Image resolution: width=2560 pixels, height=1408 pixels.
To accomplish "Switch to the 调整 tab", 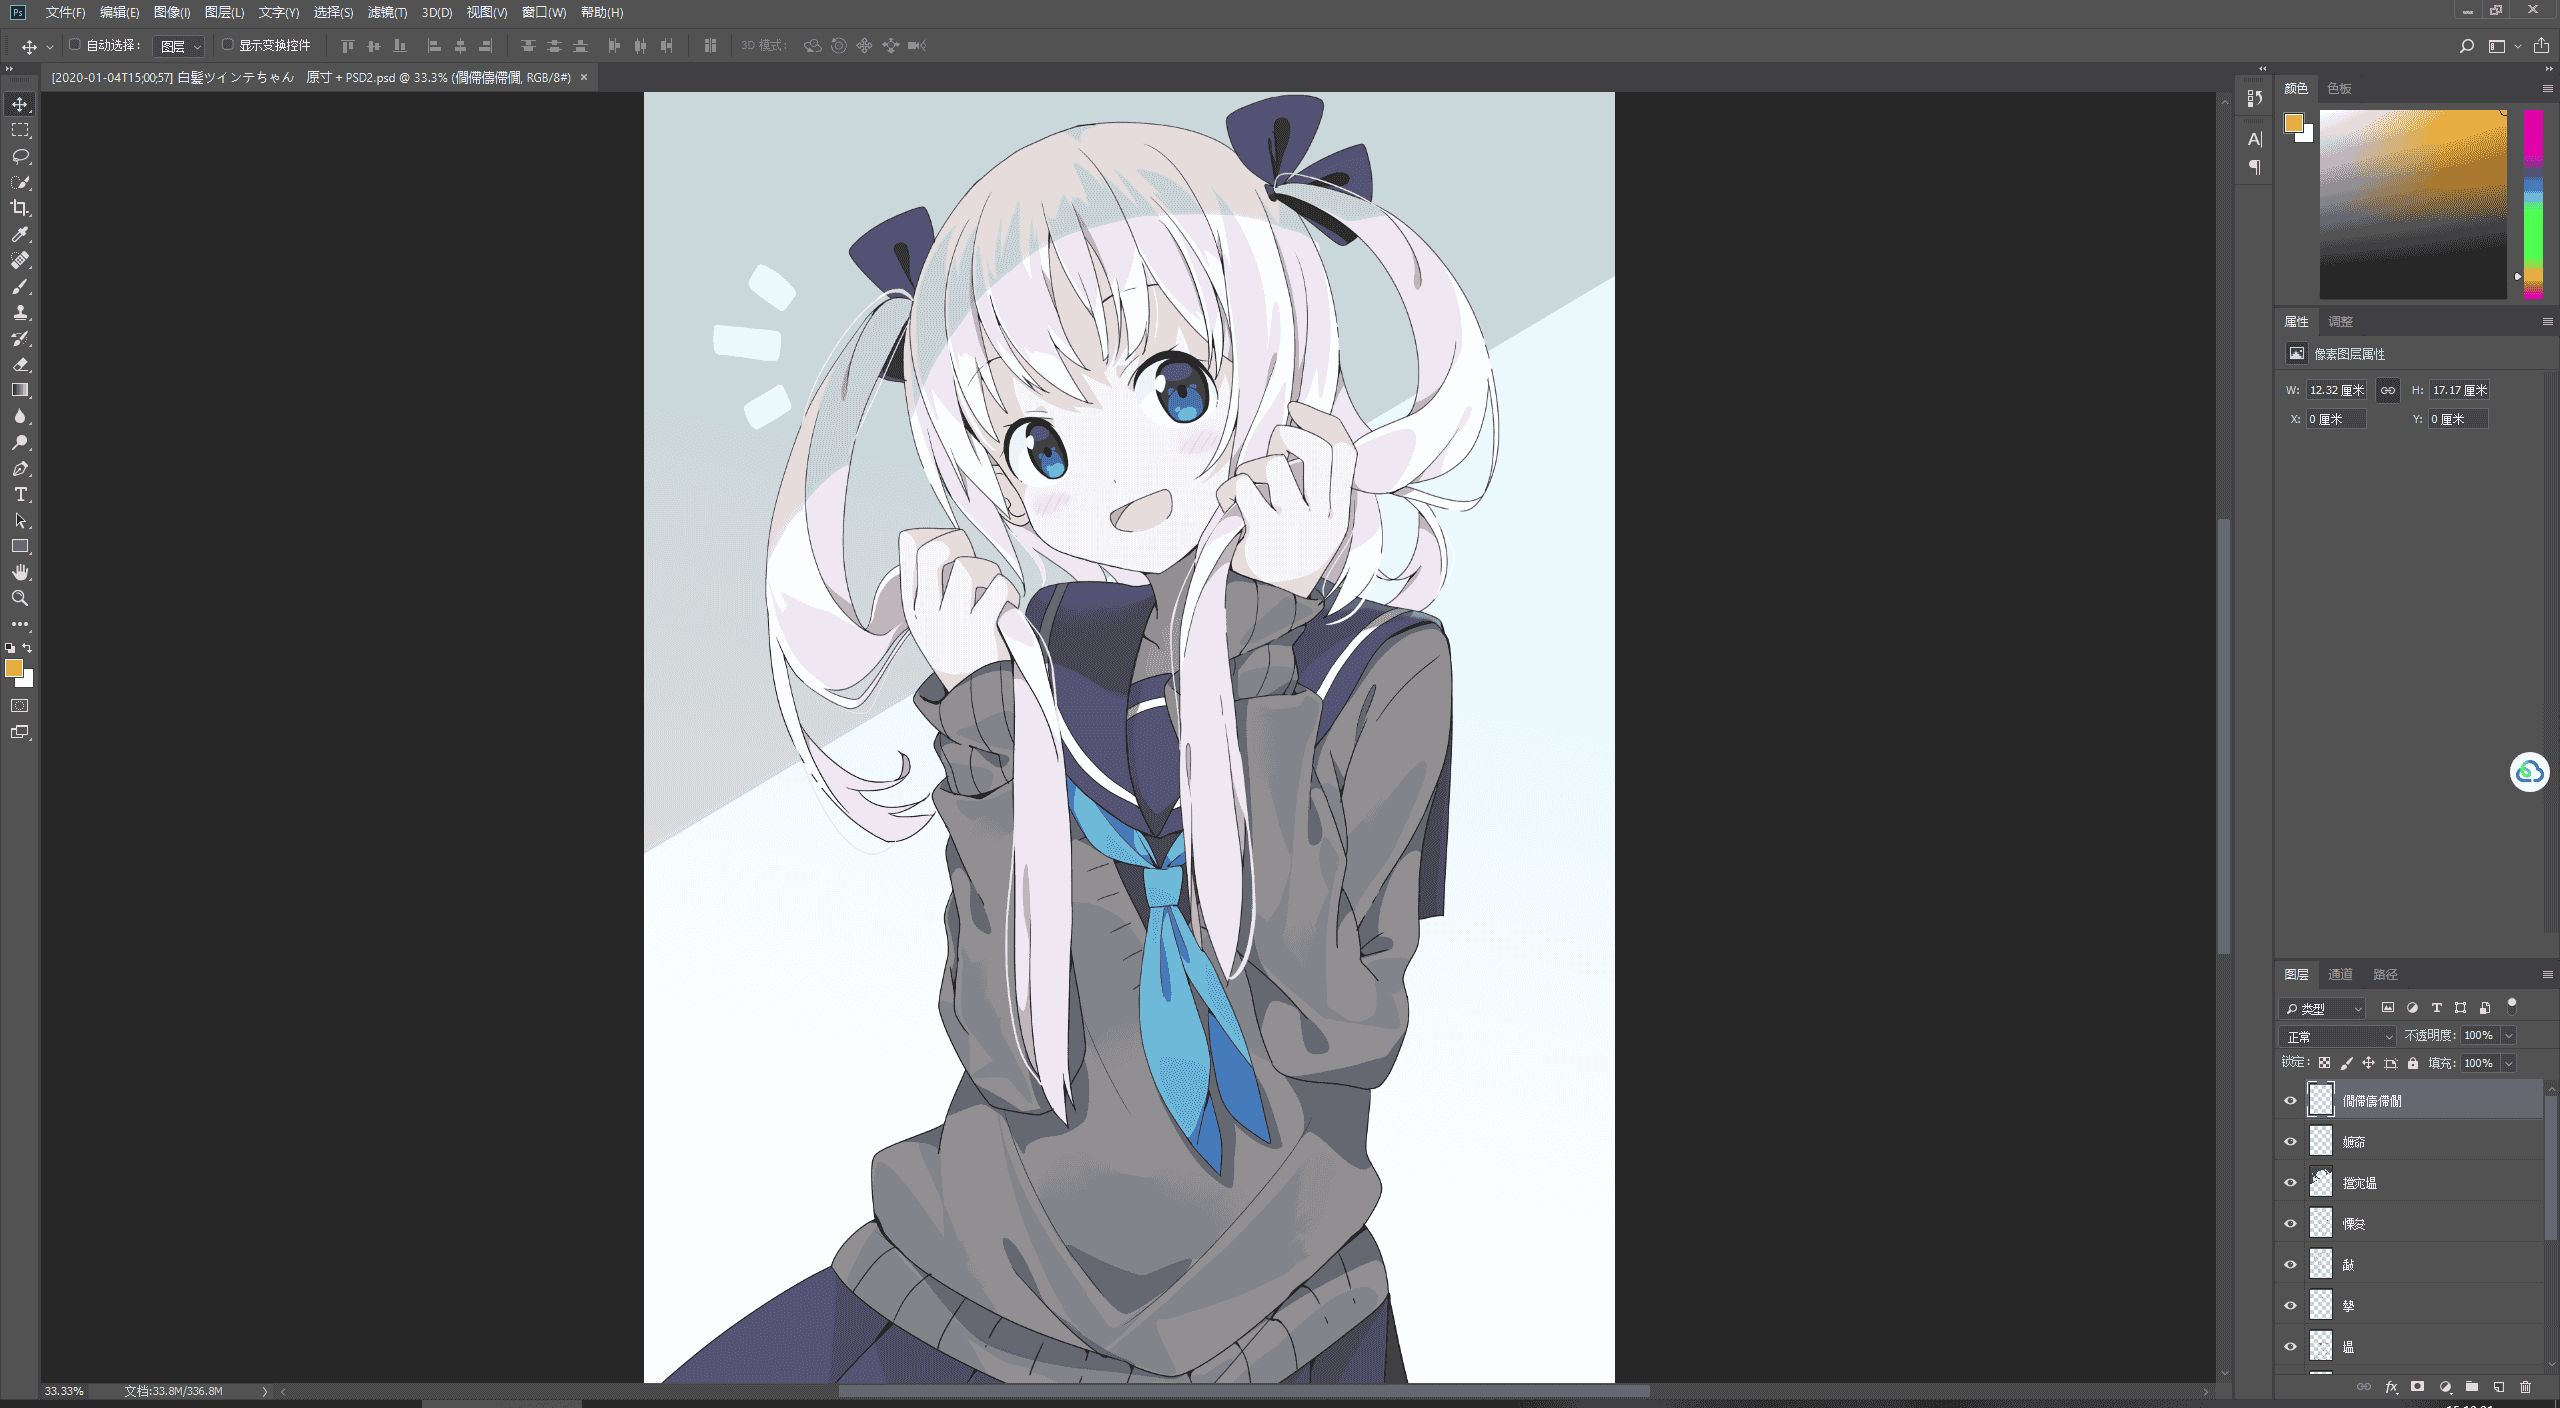I will [x=2340, y=321].
